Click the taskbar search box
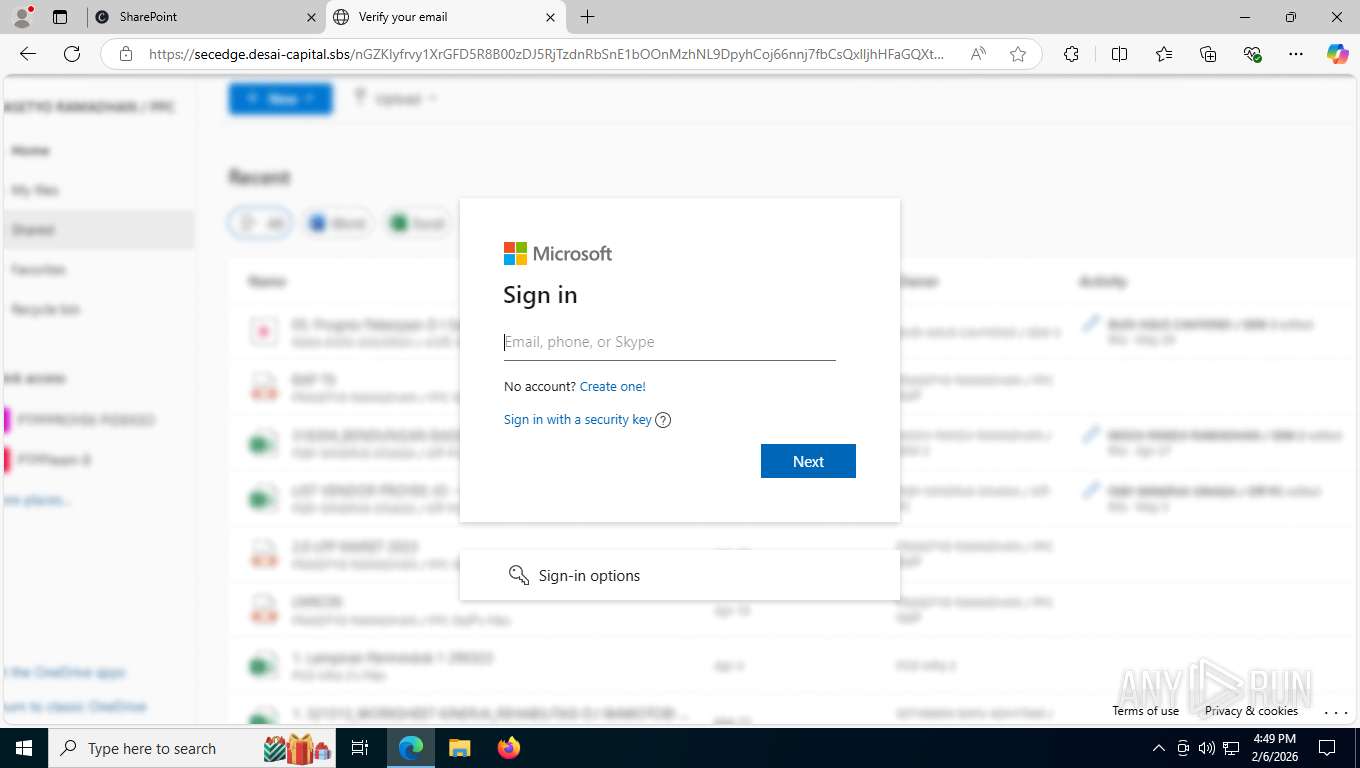Screen dimensions: 1360x768 pos(193,748)
